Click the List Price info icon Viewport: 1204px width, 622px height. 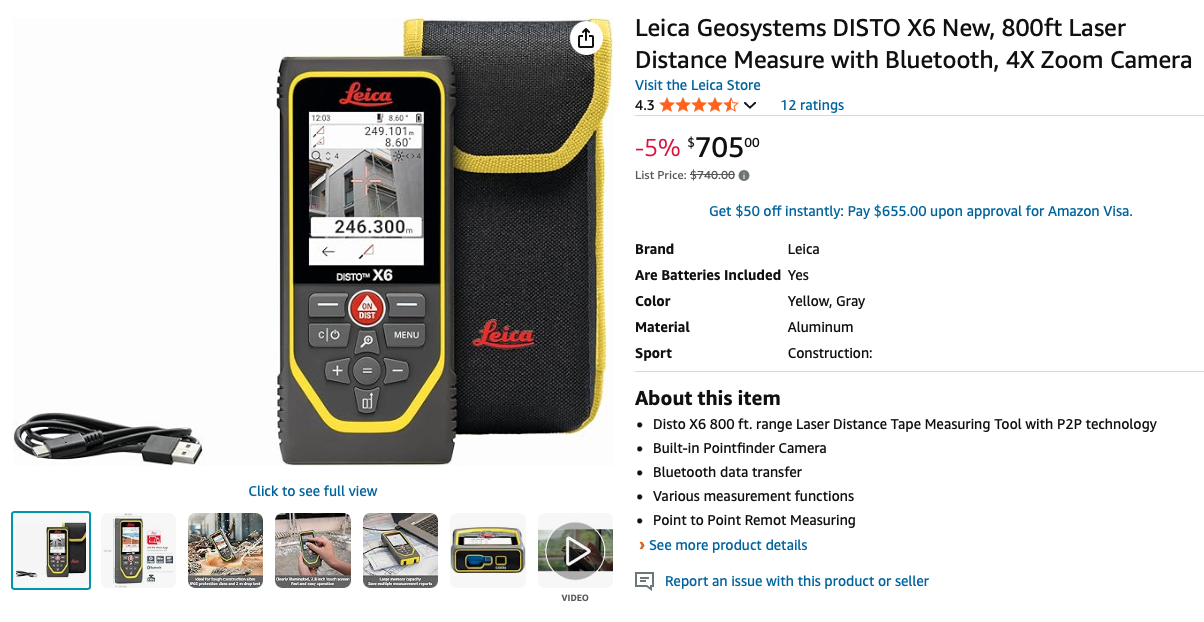(744, 175)
